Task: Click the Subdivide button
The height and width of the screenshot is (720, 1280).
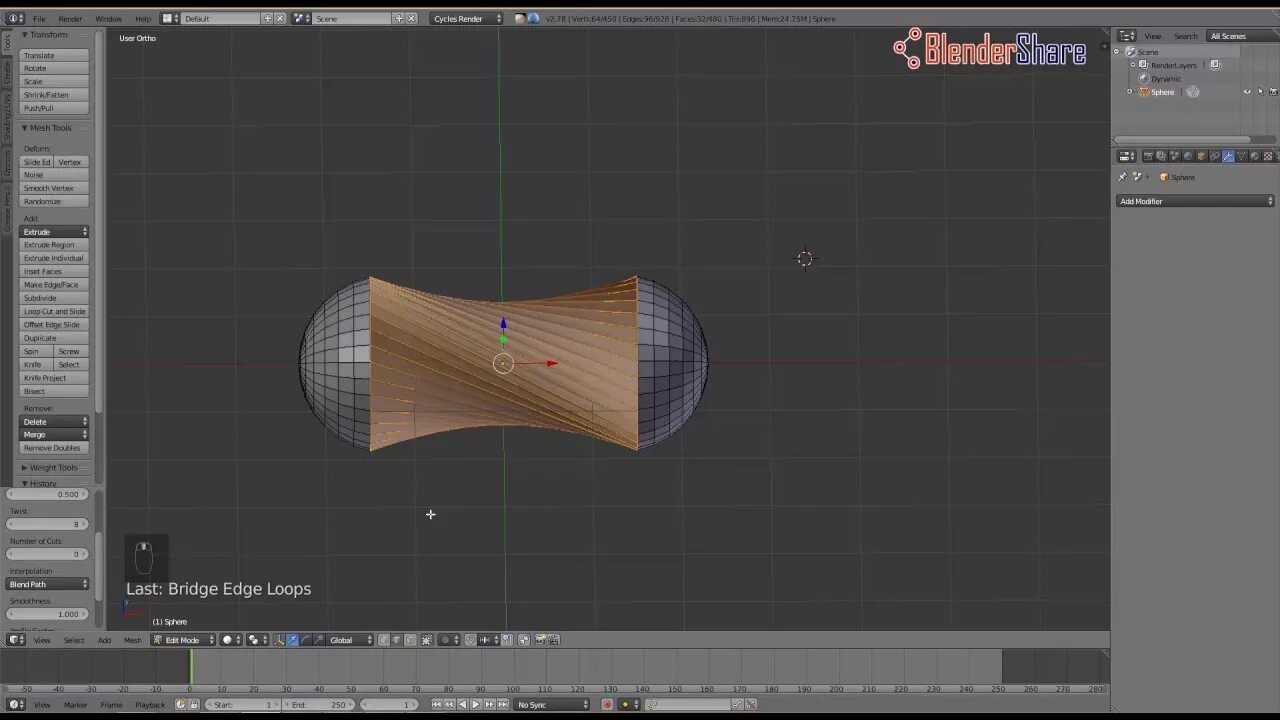Action: pyautogui.click(x=54, y=298)
